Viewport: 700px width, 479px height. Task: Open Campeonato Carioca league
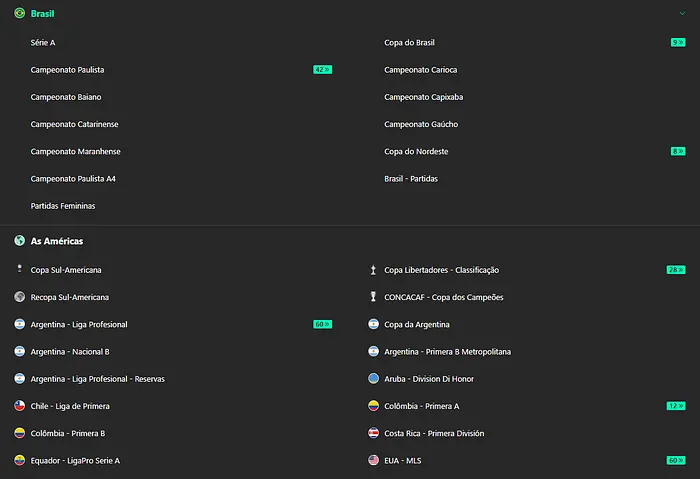click(420, 70)
